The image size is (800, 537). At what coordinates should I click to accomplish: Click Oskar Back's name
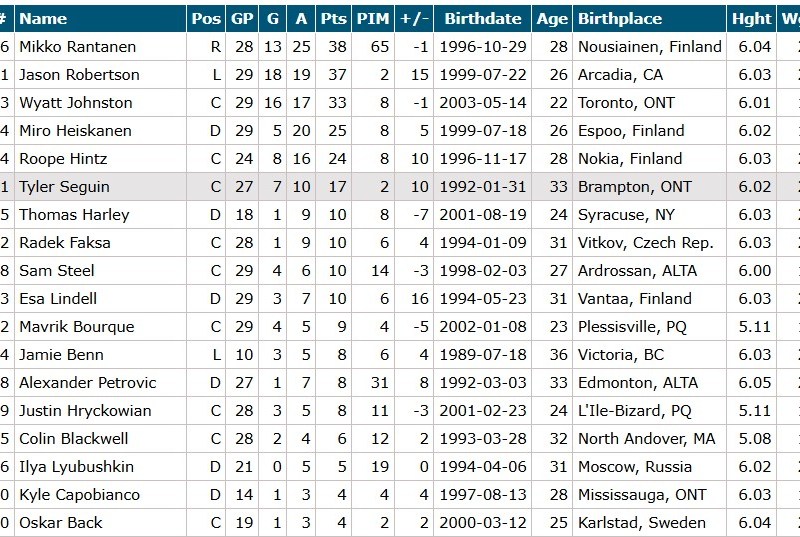[x=60, y=523]
